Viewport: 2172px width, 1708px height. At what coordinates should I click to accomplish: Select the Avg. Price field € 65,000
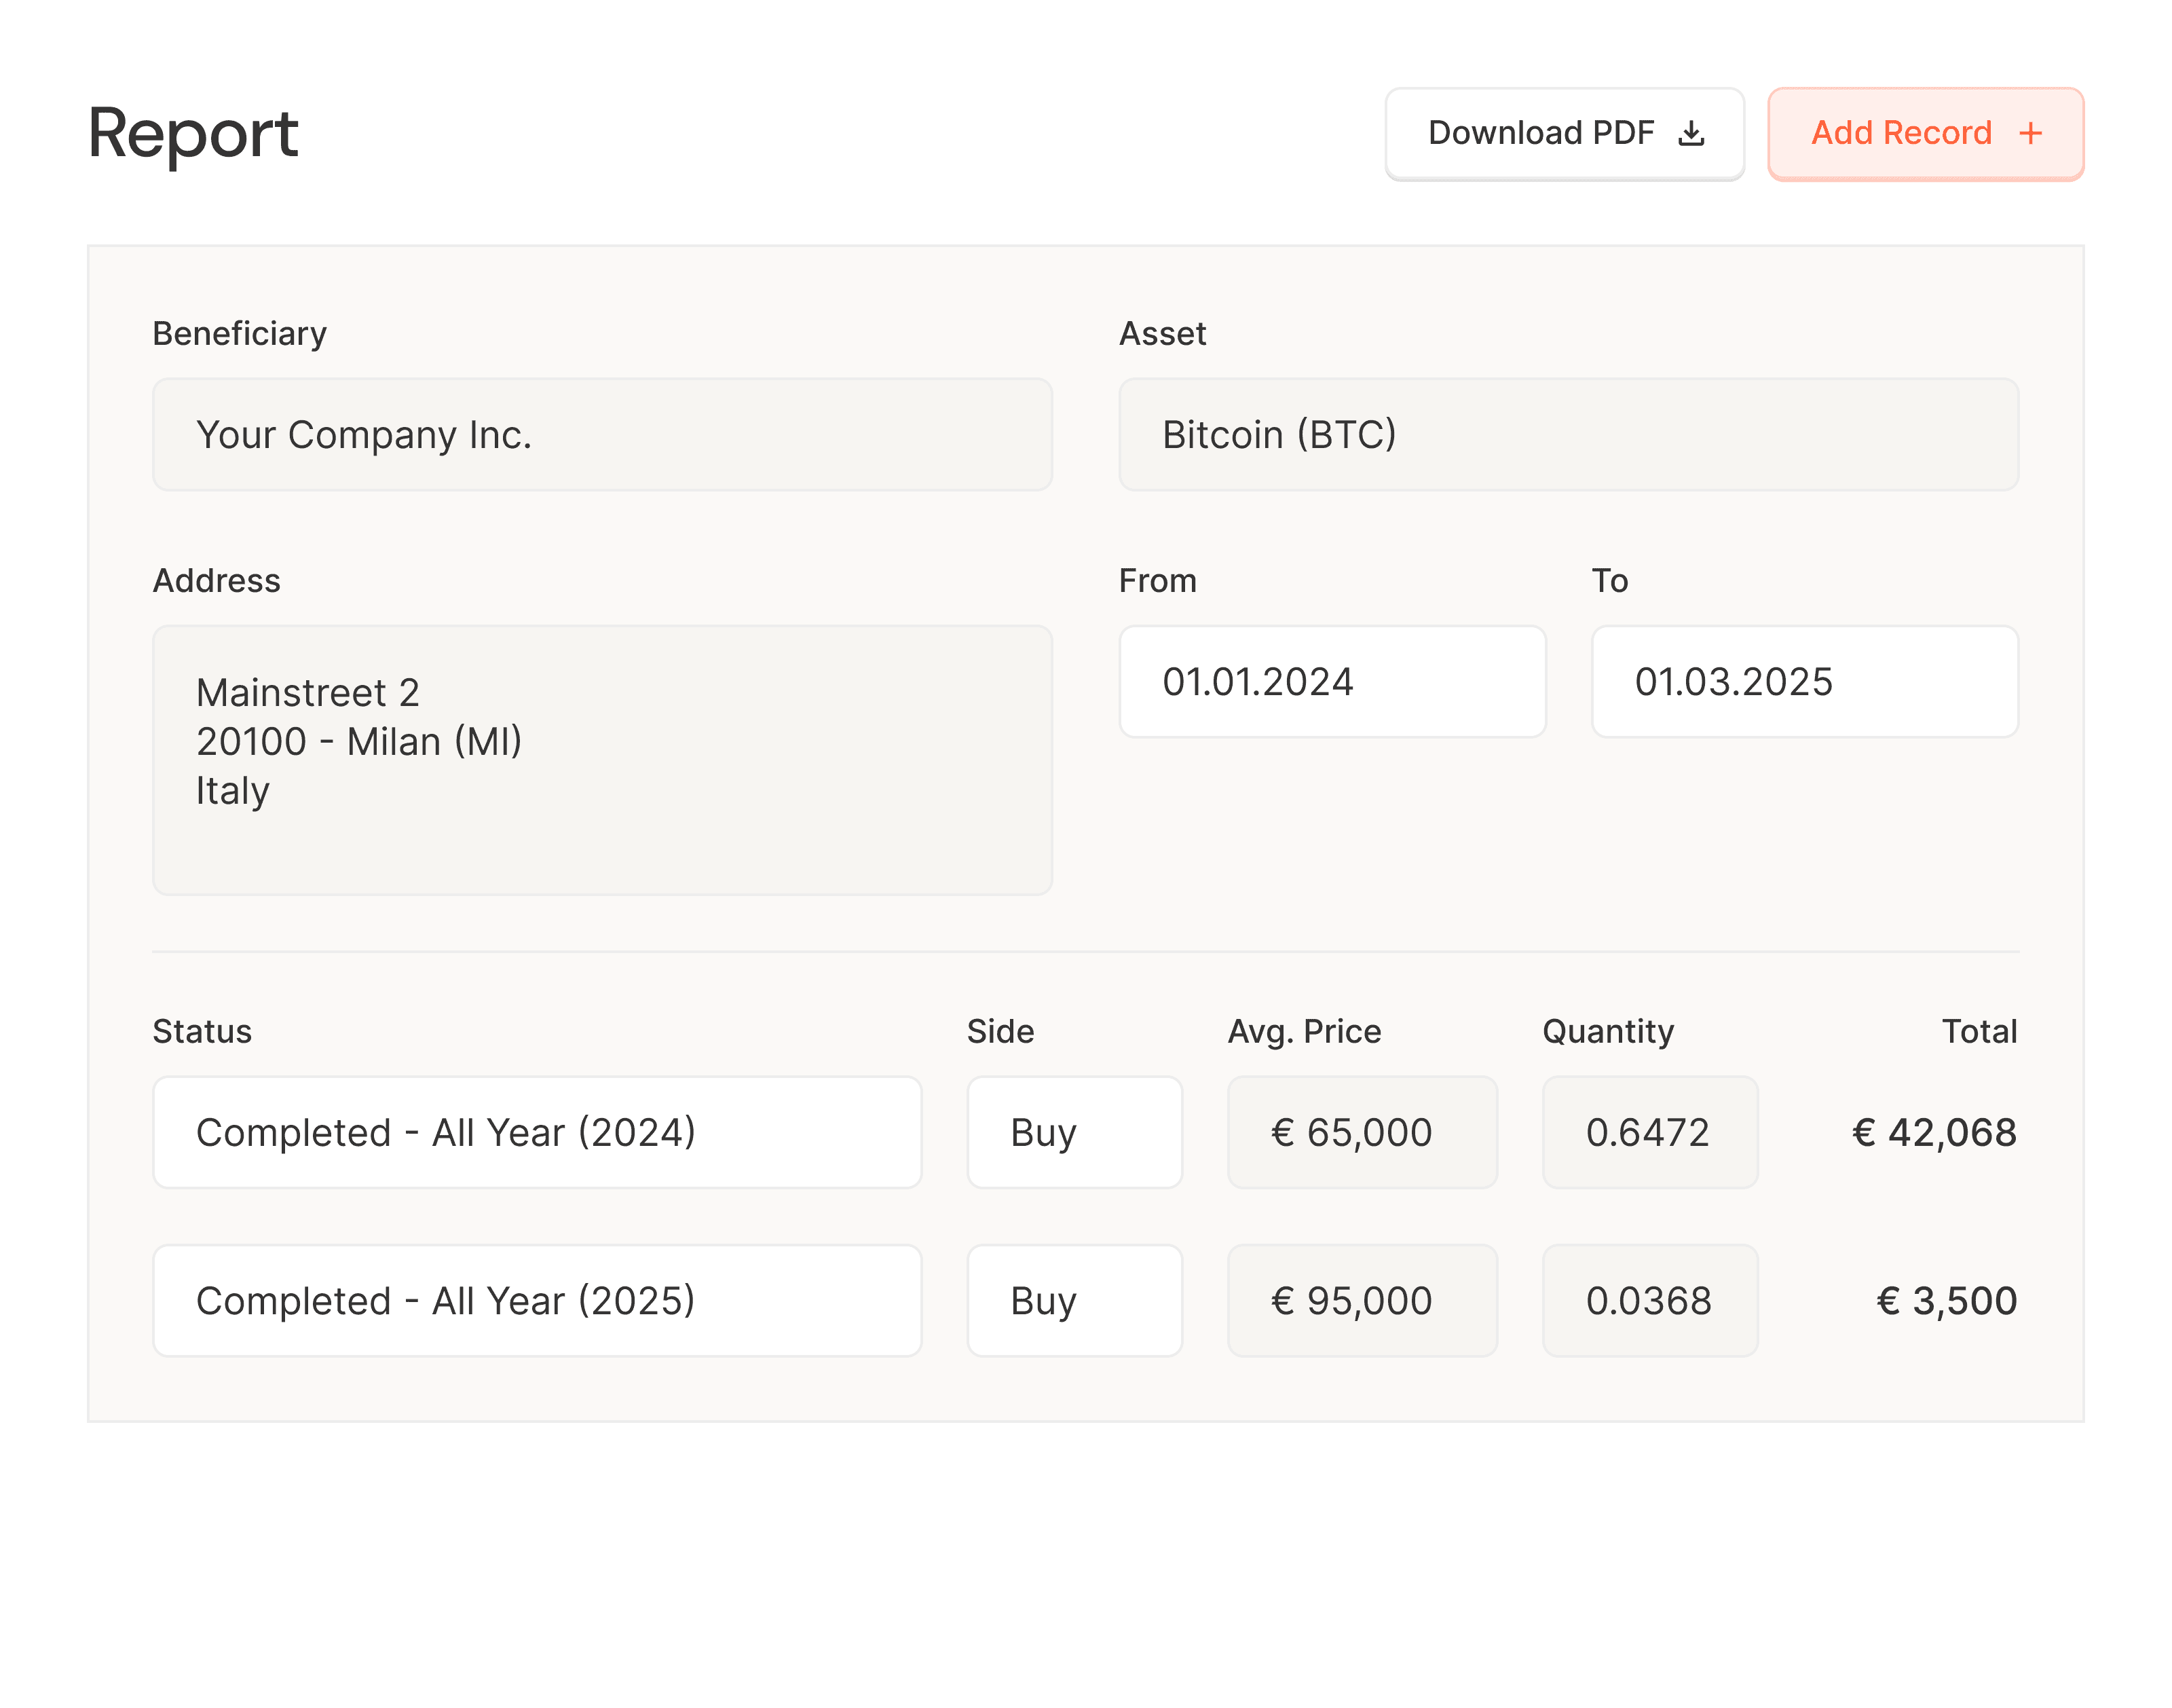coord(1362,1132)
